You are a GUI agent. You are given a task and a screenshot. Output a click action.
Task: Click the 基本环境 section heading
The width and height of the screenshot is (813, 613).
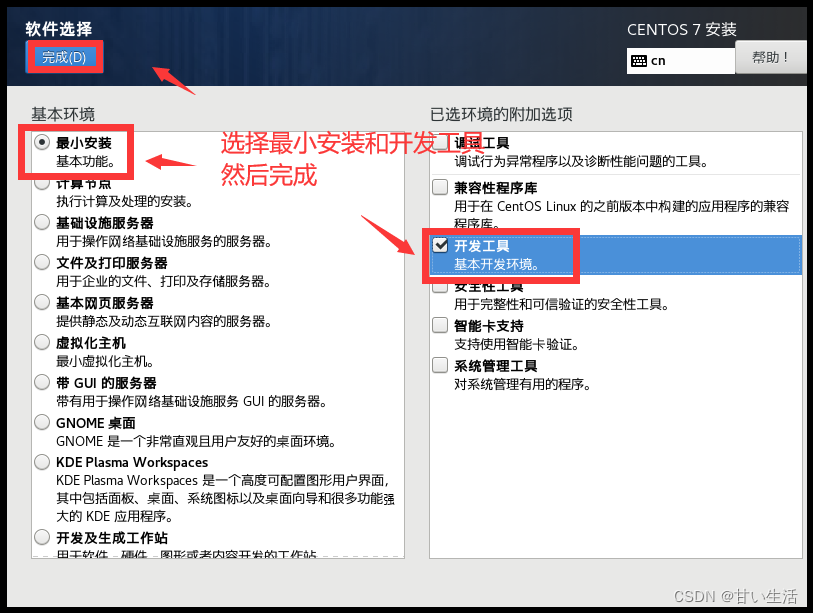[63, 114]
